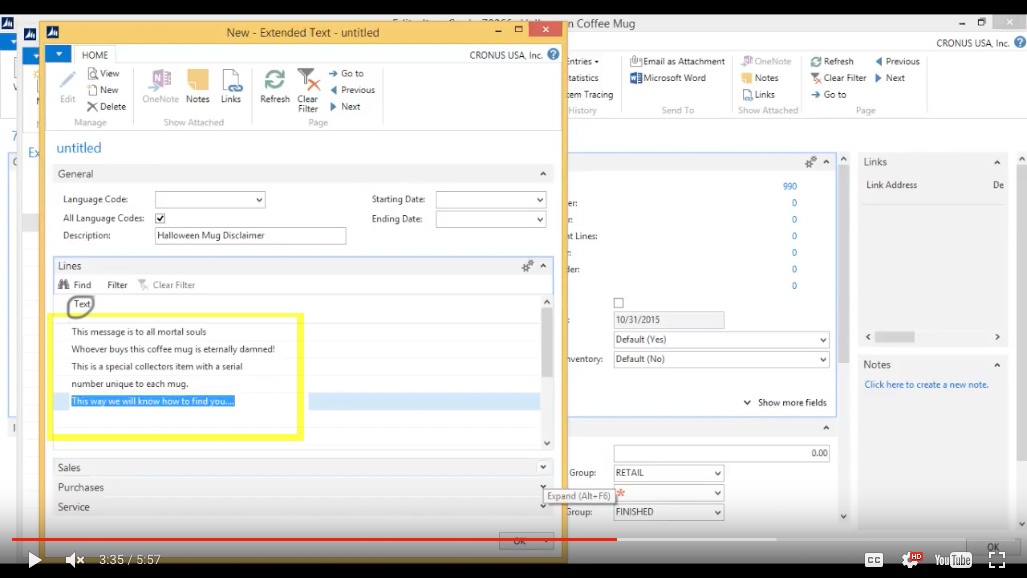This screenshot has width=1027, height=578.
Task: Collapse the General FastTab
Action: click(542, 174)
